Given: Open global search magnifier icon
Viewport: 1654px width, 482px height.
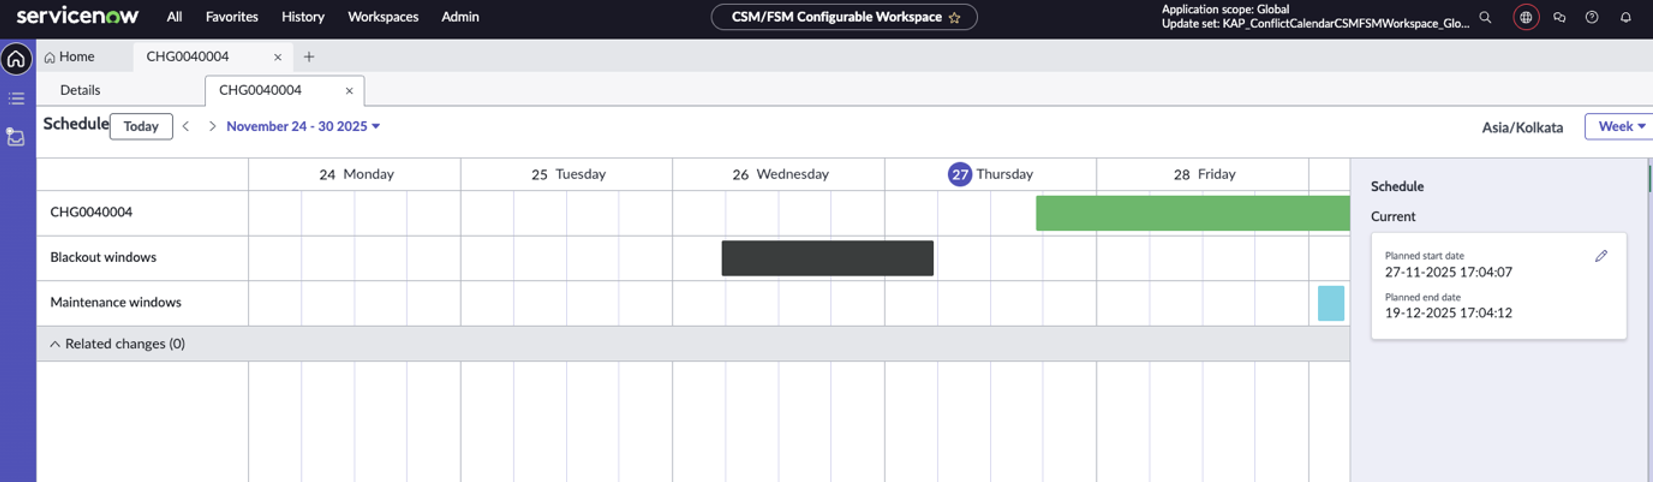Looking at the screenshot, I should pos(1485,17).
